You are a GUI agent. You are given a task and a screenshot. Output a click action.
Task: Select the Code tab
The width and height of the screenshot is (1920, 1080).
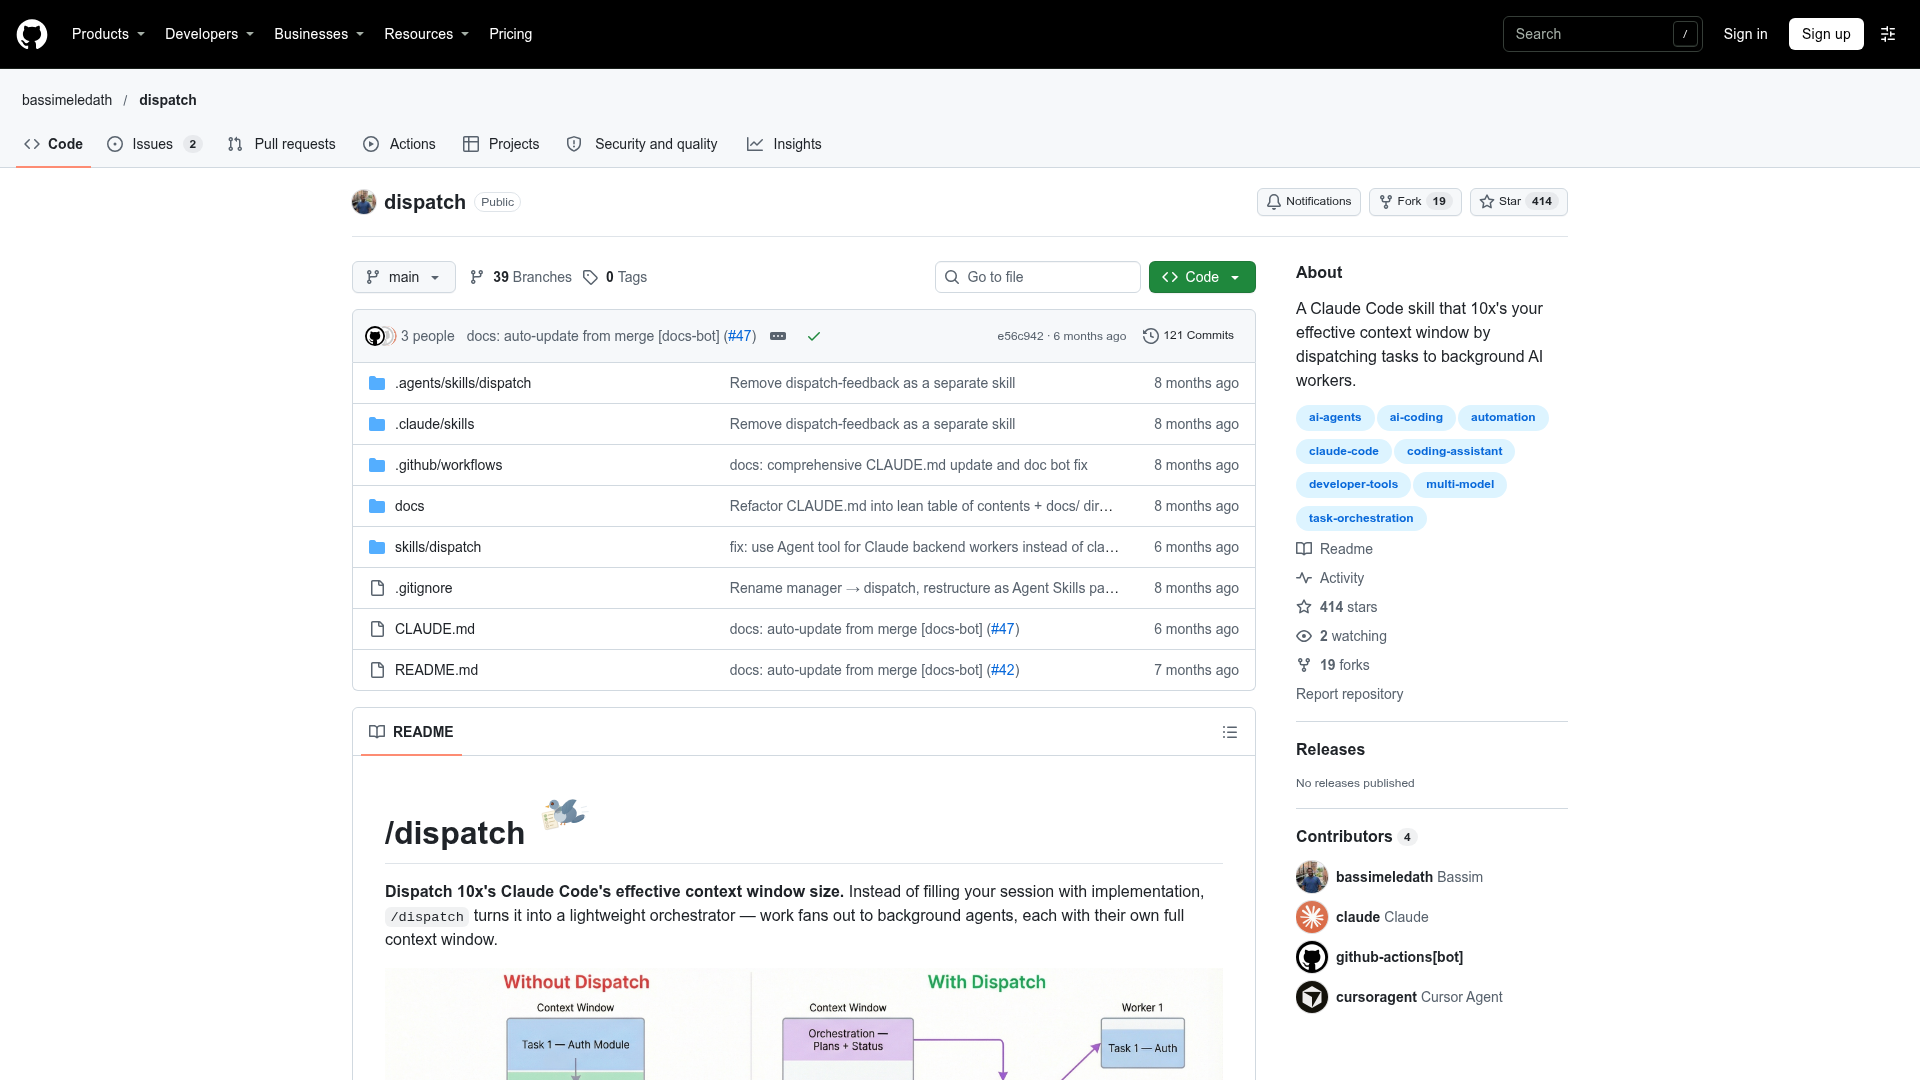(54, 144)
